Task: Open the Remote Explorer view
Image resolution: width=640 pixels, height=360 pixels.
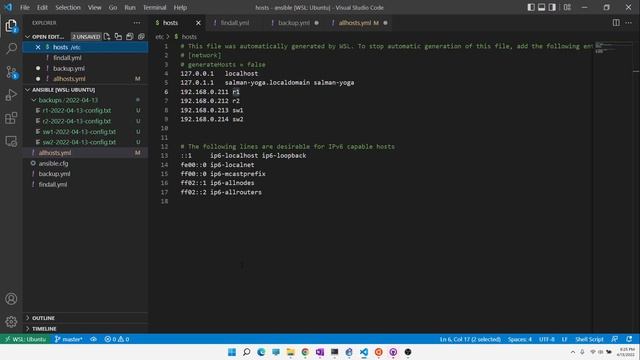Action: 11,141
